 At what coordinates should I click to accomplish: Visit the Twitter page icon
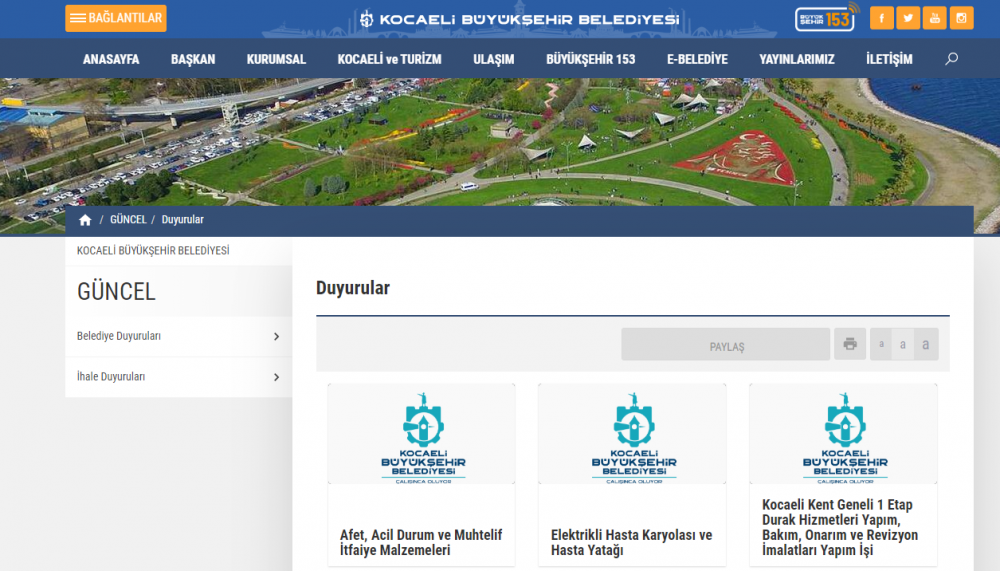(908, 19)
